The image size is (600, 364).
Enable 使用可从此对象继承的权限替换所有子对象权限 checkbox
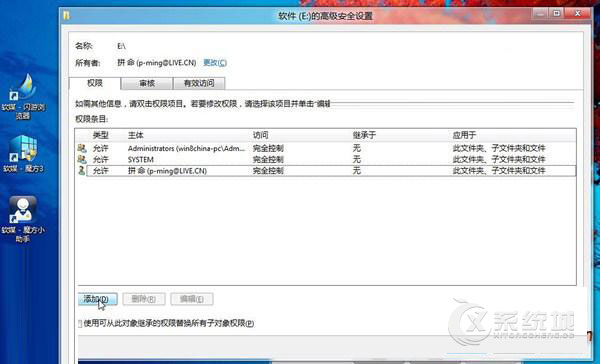tap(80, 324)
